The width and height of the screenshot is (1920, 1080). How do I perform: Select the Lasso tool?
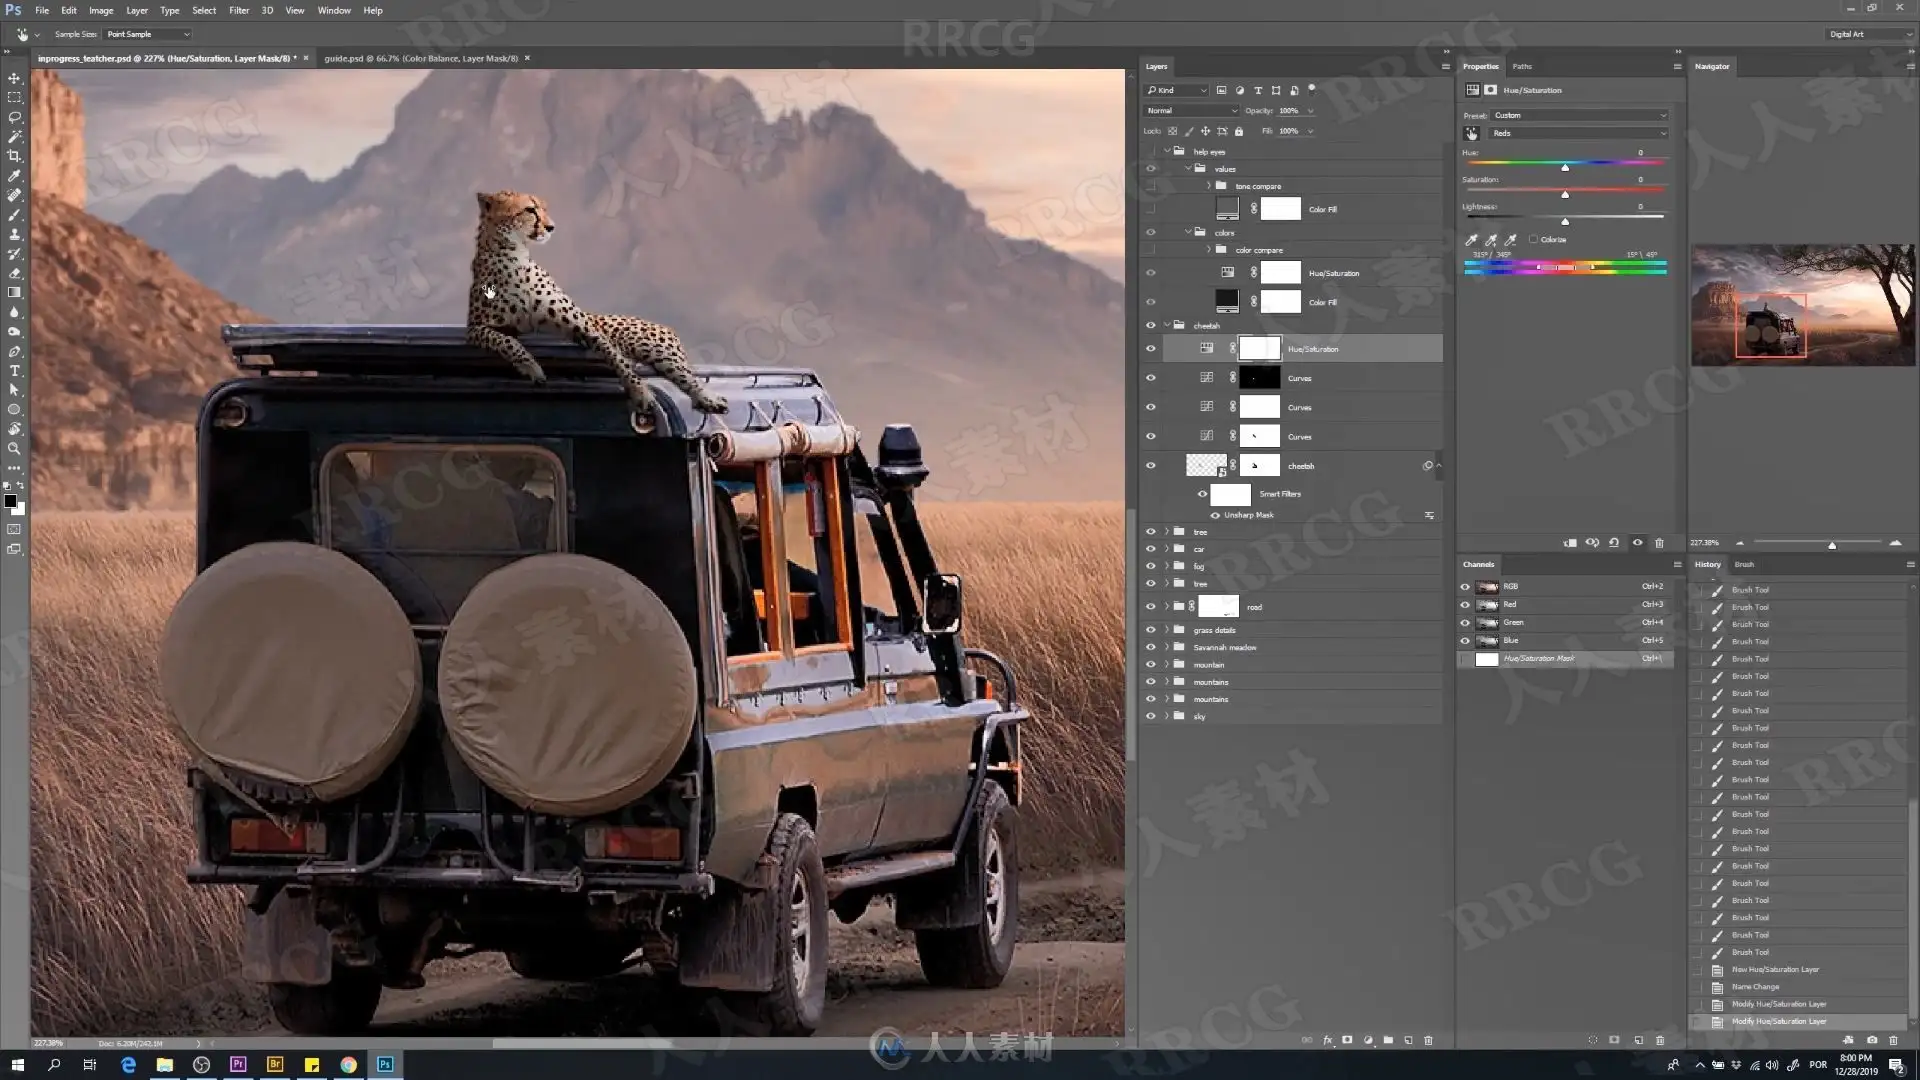(x=14, y=117)
